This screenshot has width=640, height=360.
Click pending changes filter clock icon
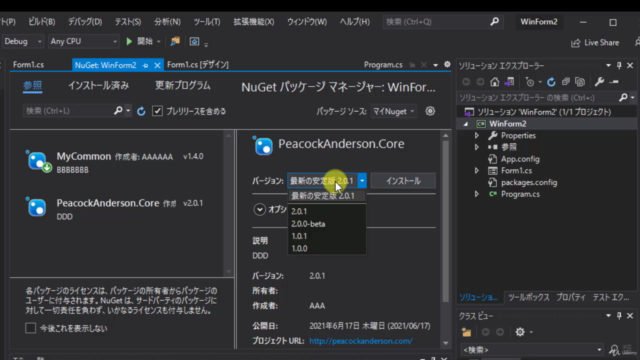pyautogui.click(x=530, y=82)
